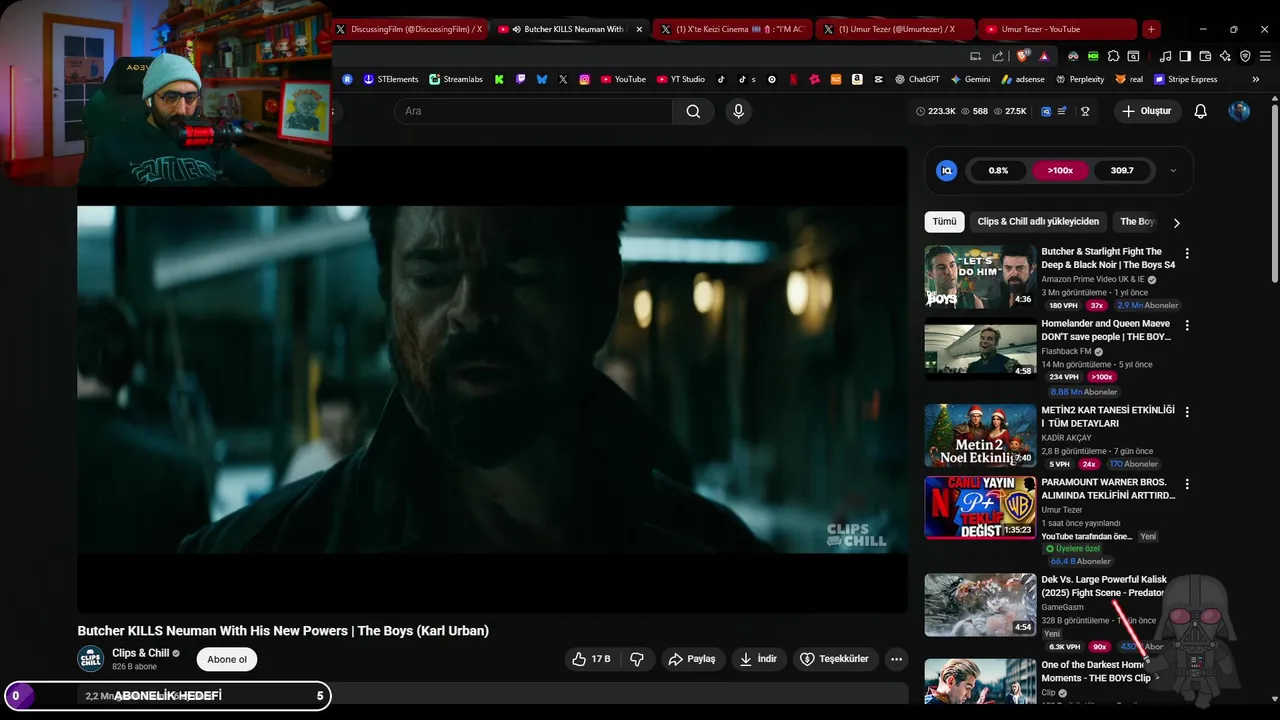Expand the bookmarks overflow chevron

point(1256,79)
